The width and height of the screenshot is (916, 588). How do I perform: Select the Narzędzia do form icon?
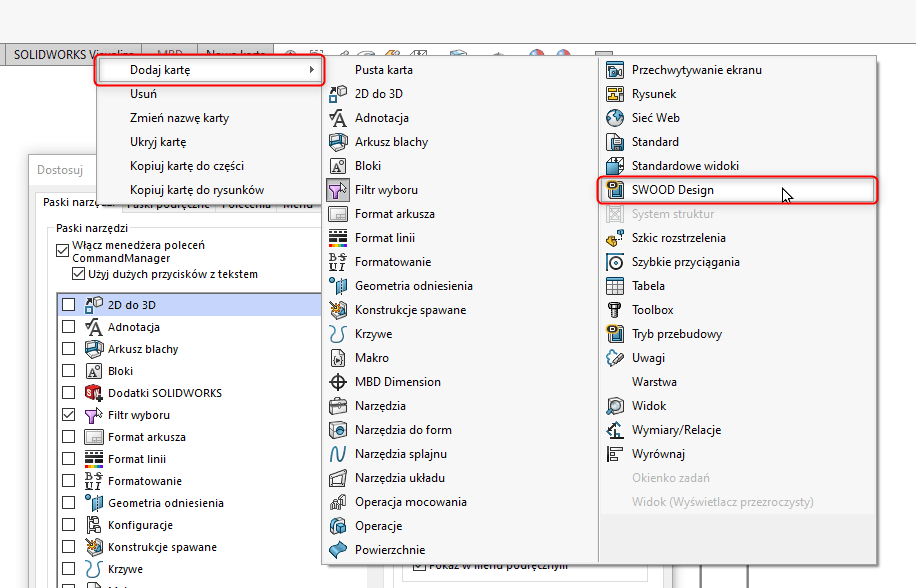338,430
